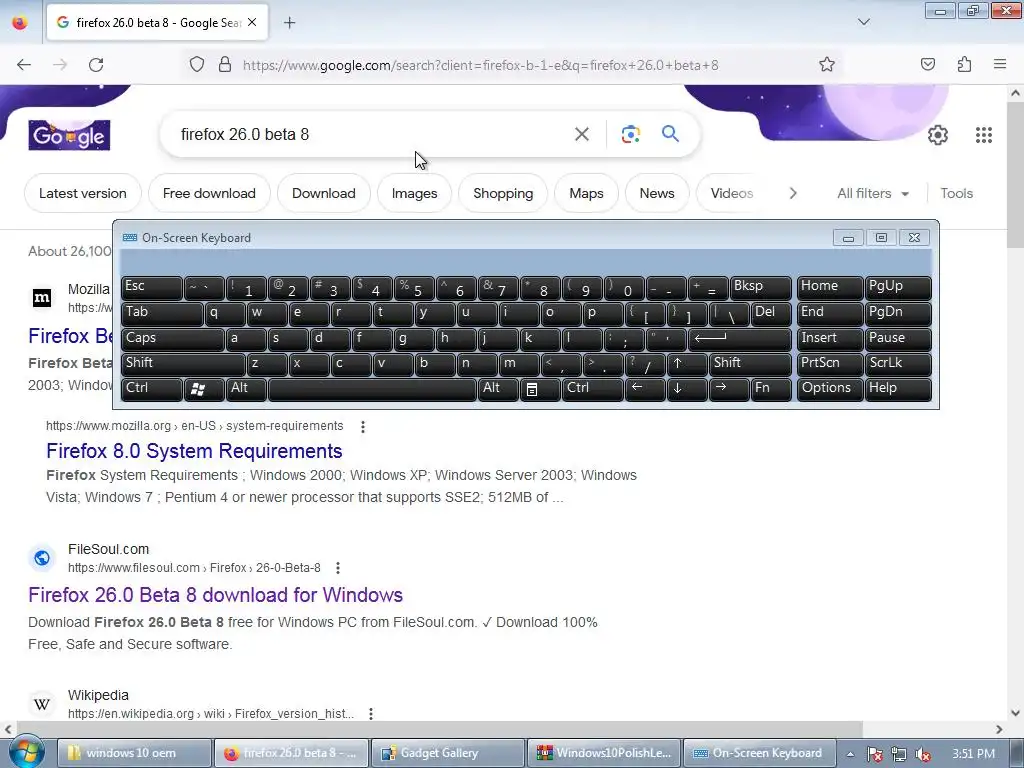Open tracking protection shield icon
1024x768 pixels.
(197, 65)
